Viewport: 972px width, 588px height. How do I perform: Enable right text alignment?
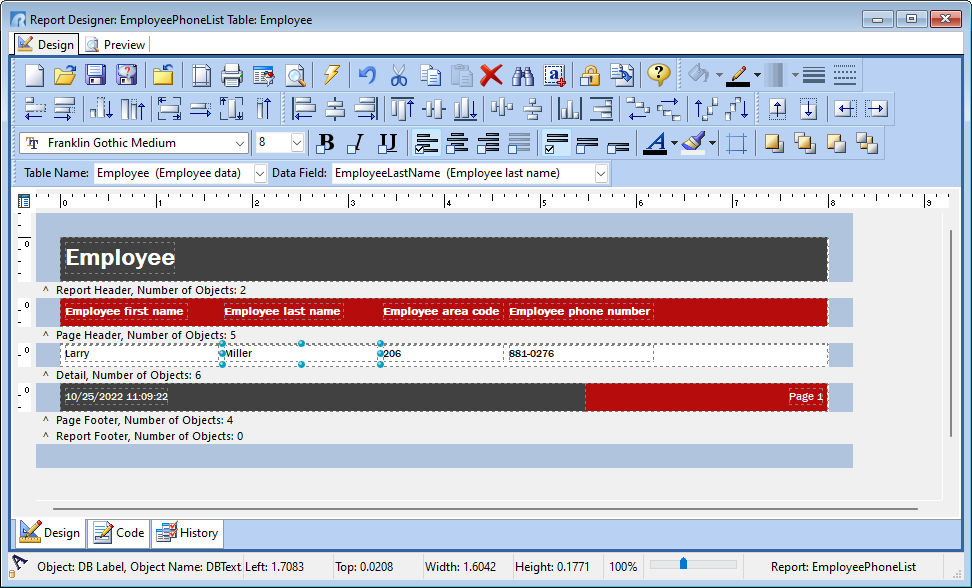(x=488, y=143)
